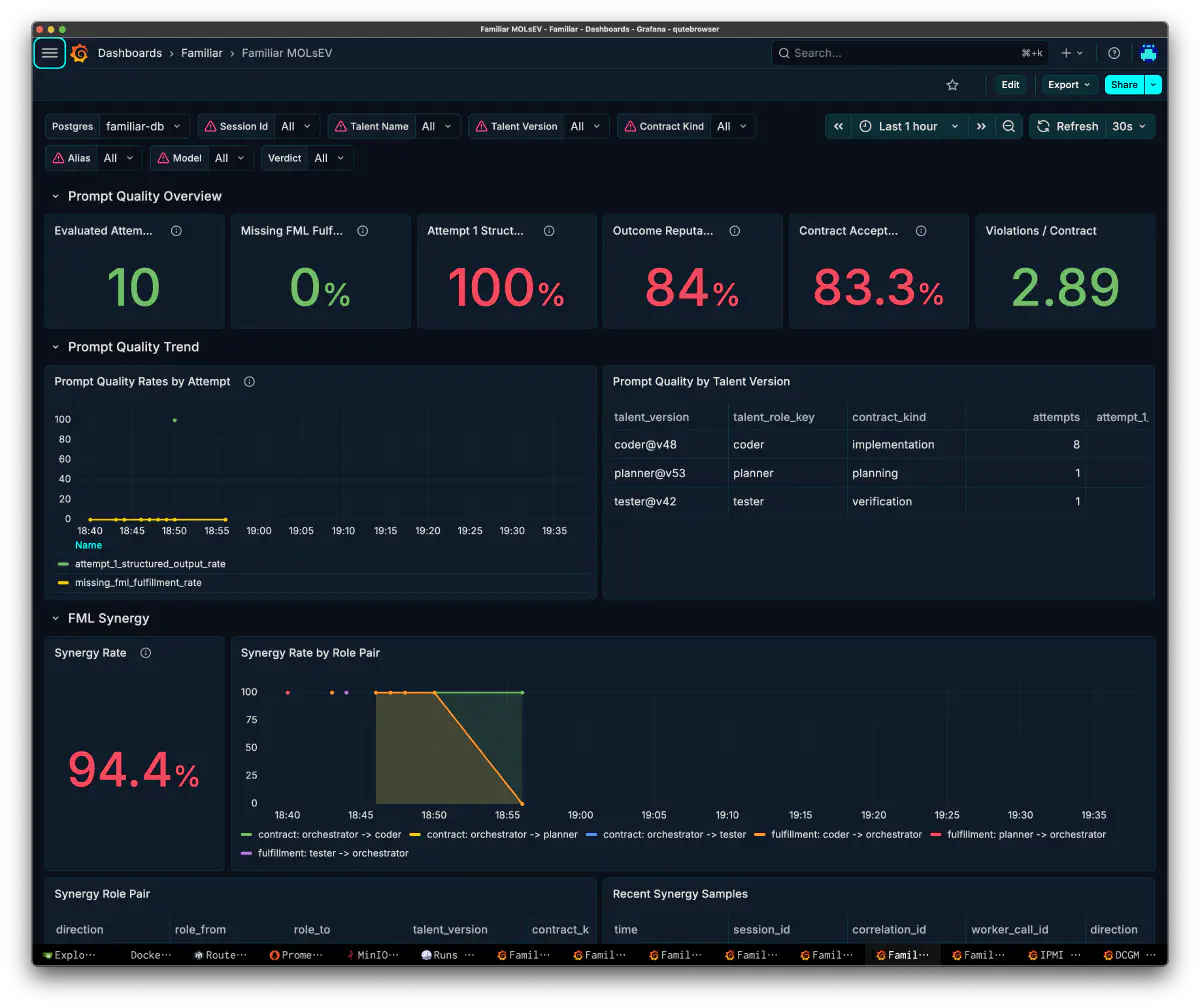Image resolution: width=1200 pixels, height=1008 pixels.
Task: Go to Familiar folder breadcrumb
Action: 202,53
